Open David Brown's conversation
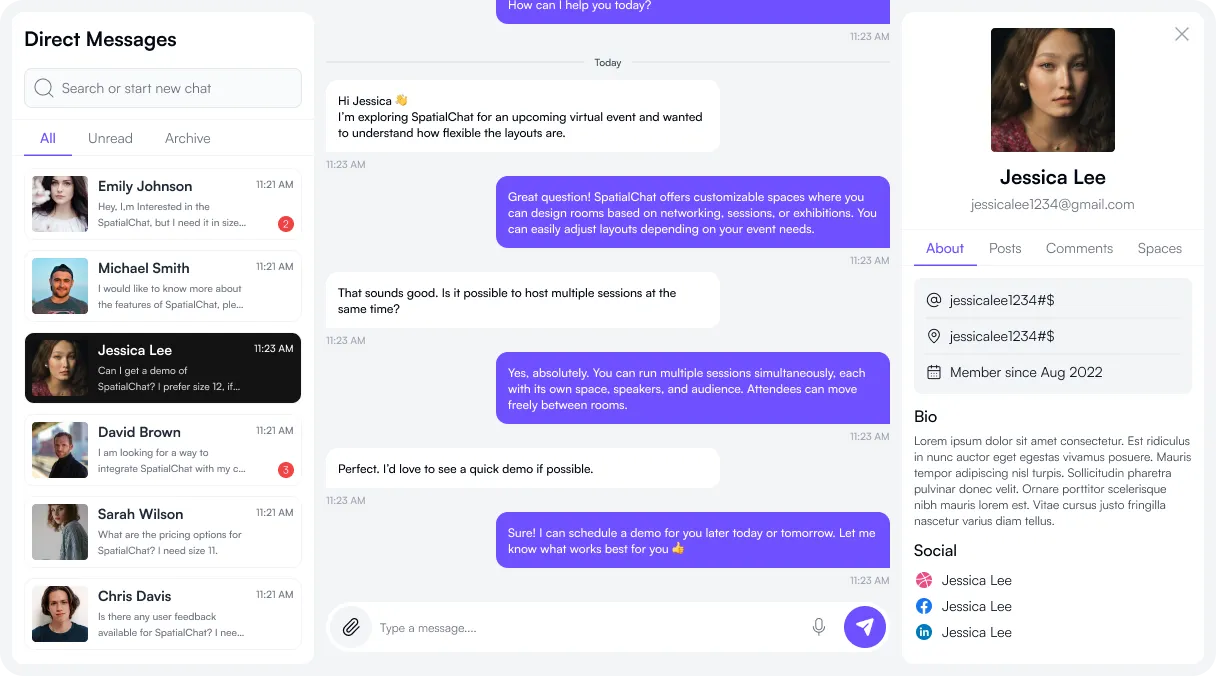 pos(163,450)
